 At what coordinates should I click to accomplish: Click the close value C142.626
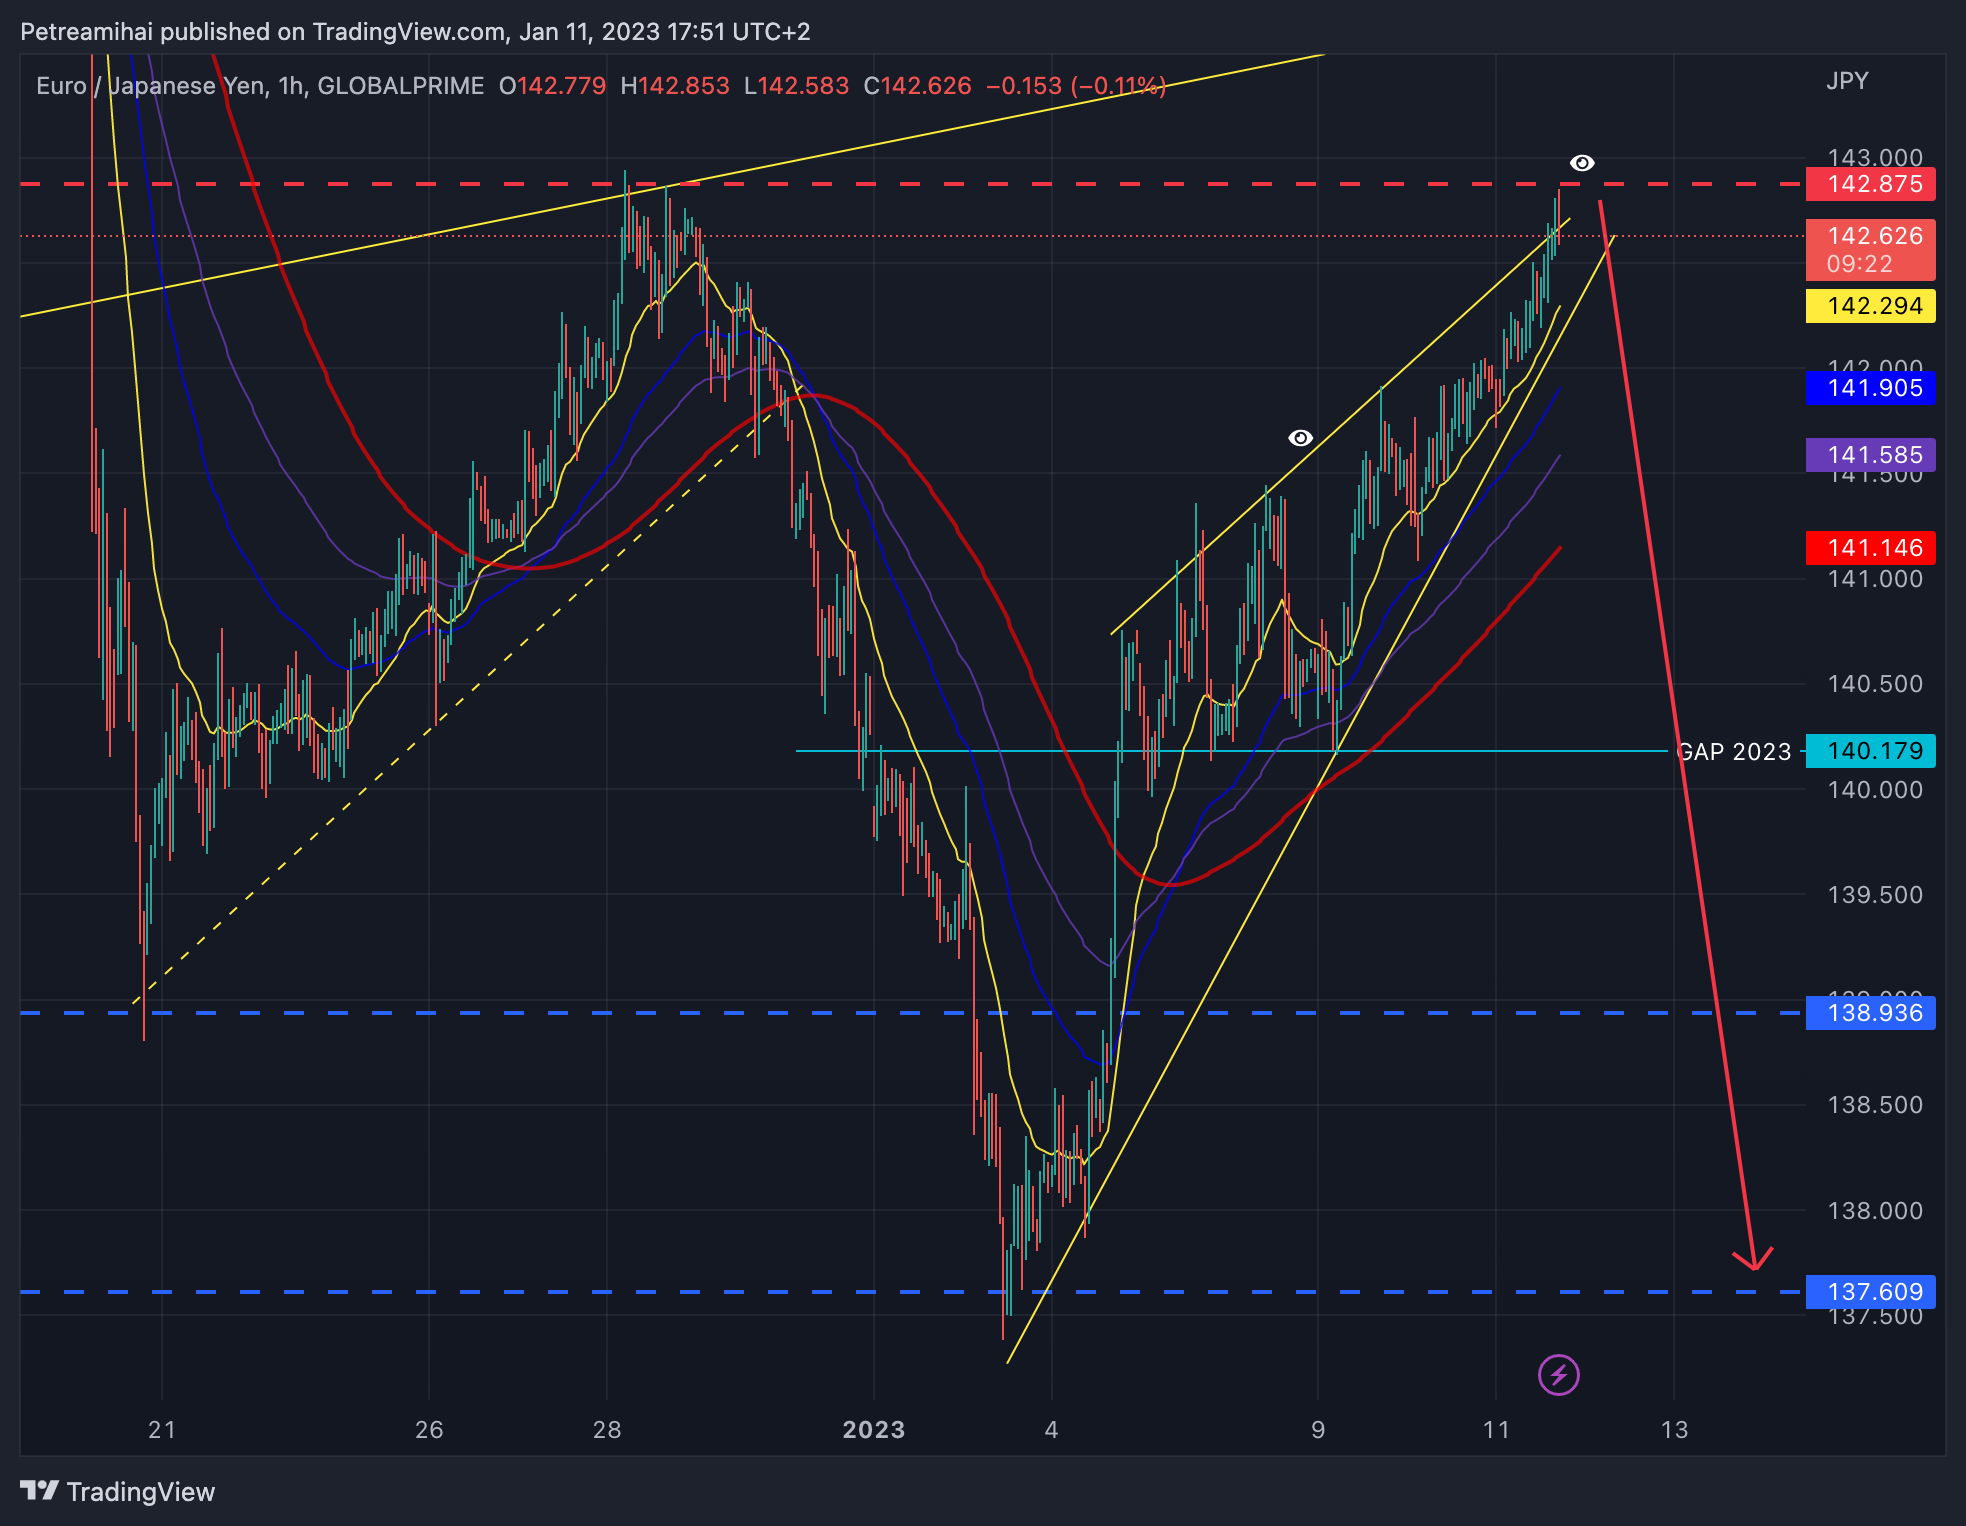[x=917, y=86]
